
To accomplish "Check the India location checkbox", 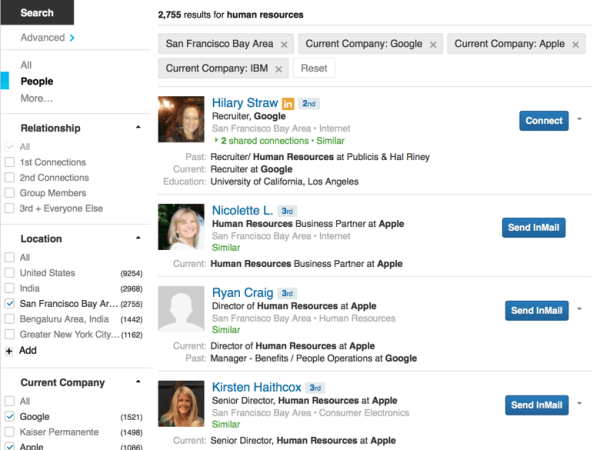I will [10, 288].
